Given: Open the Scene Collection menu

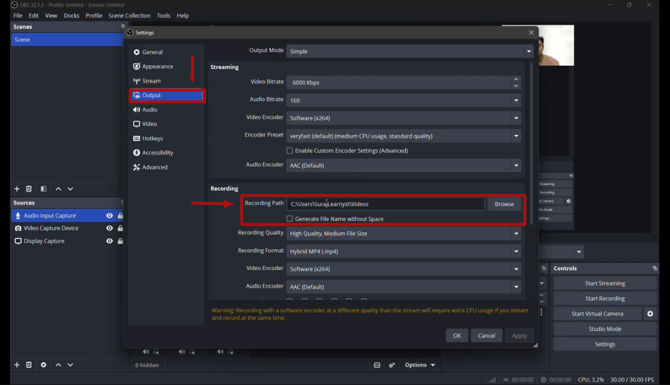Looking at the screenshot, I should 129,15.
